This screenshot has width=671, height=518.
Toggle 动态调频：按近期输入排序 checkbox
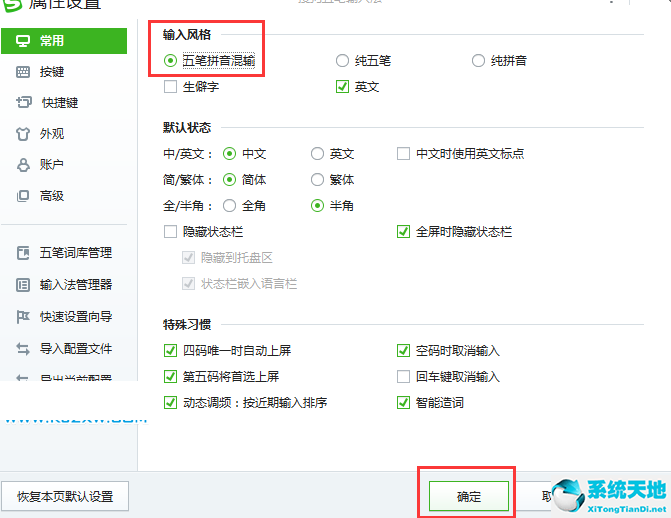(x=170, y=403)
